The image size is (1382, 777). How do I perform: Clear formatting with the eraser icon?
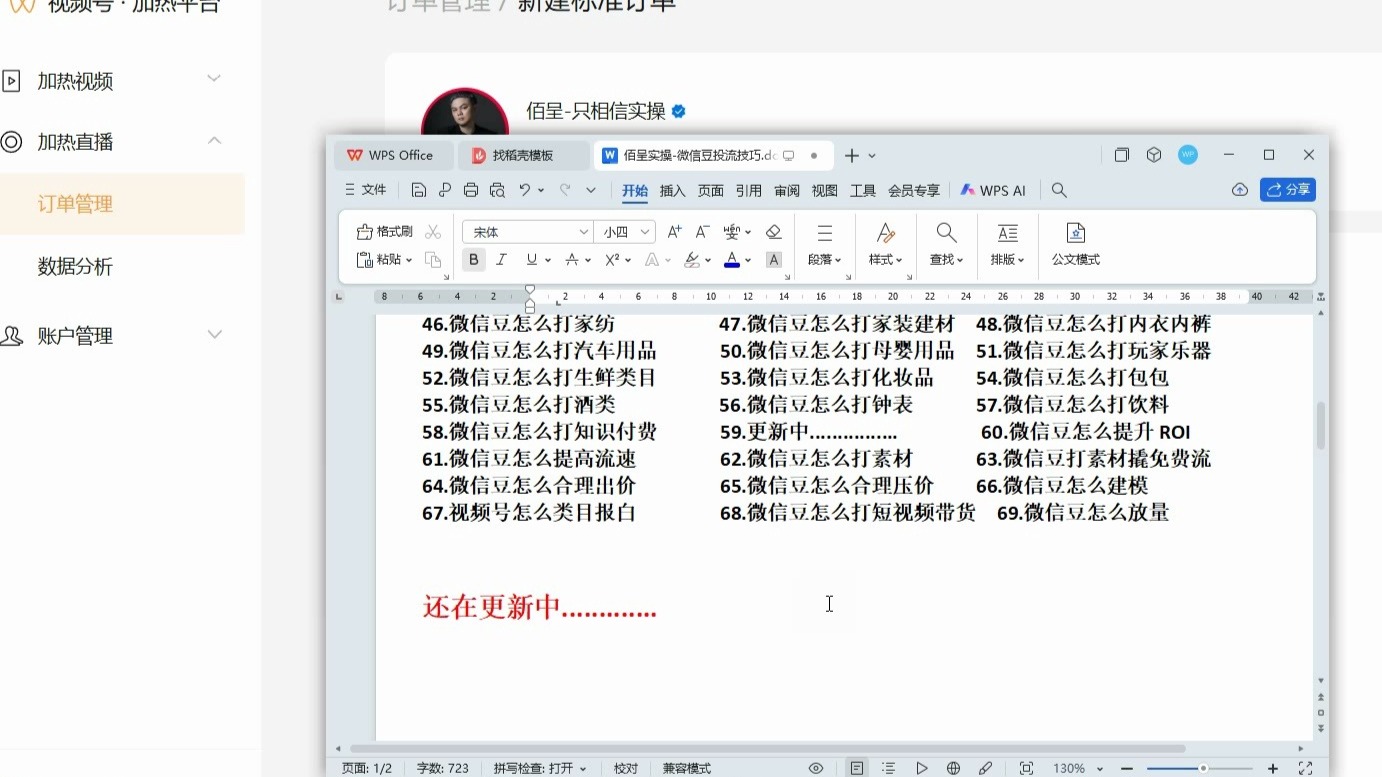[773, 232]
